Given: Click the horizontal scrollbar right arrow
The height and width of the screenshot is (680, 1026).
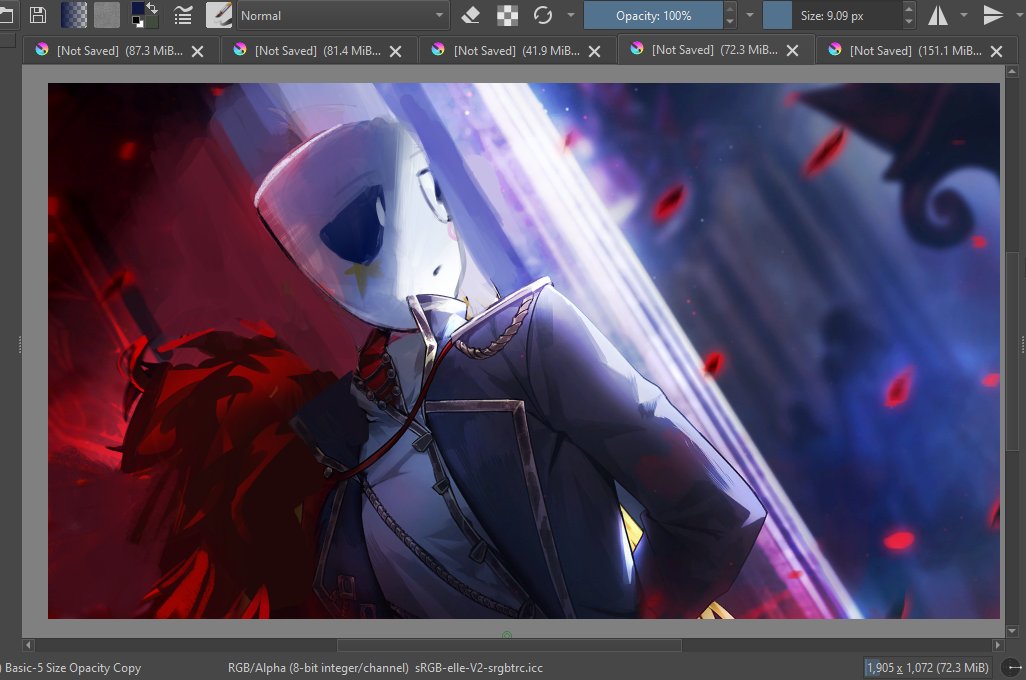Looking at the screenshot, I should (x=998, y=645).
